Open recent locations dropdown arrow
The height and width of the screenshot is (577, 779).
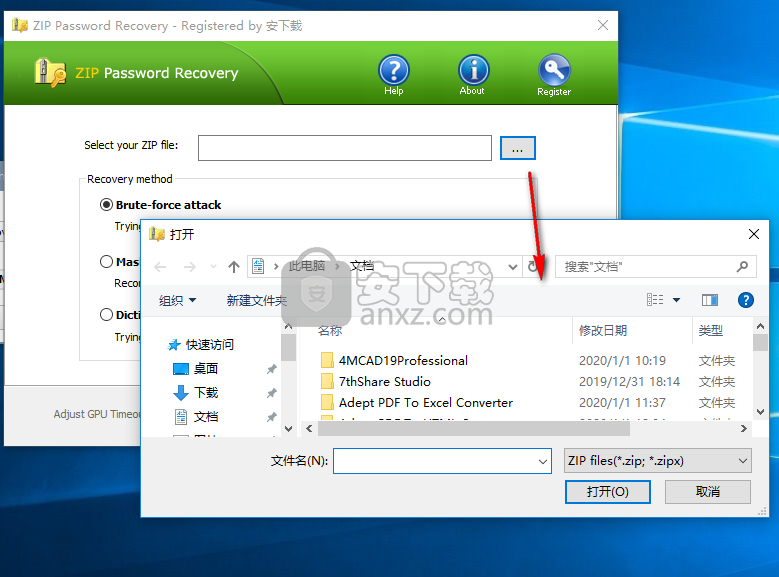pos(213,267)
